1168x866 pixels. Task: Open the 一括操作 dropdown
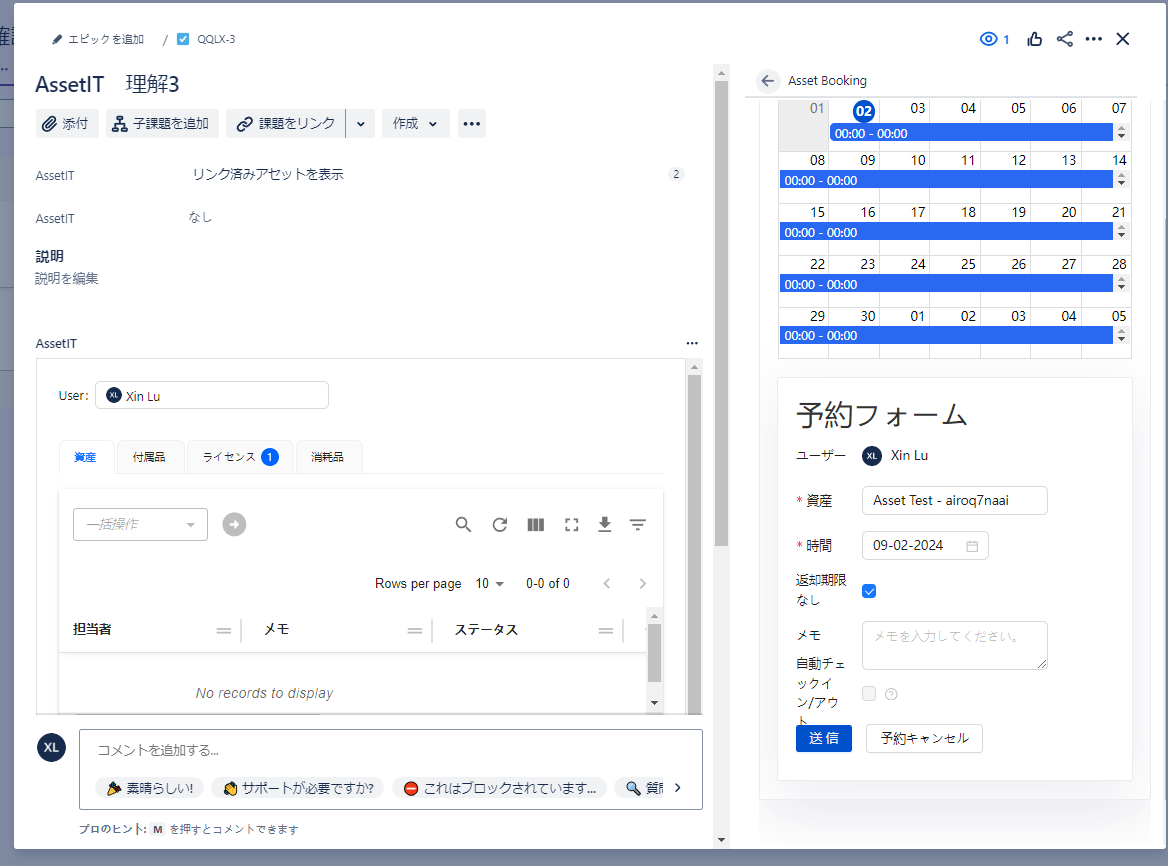140,524
